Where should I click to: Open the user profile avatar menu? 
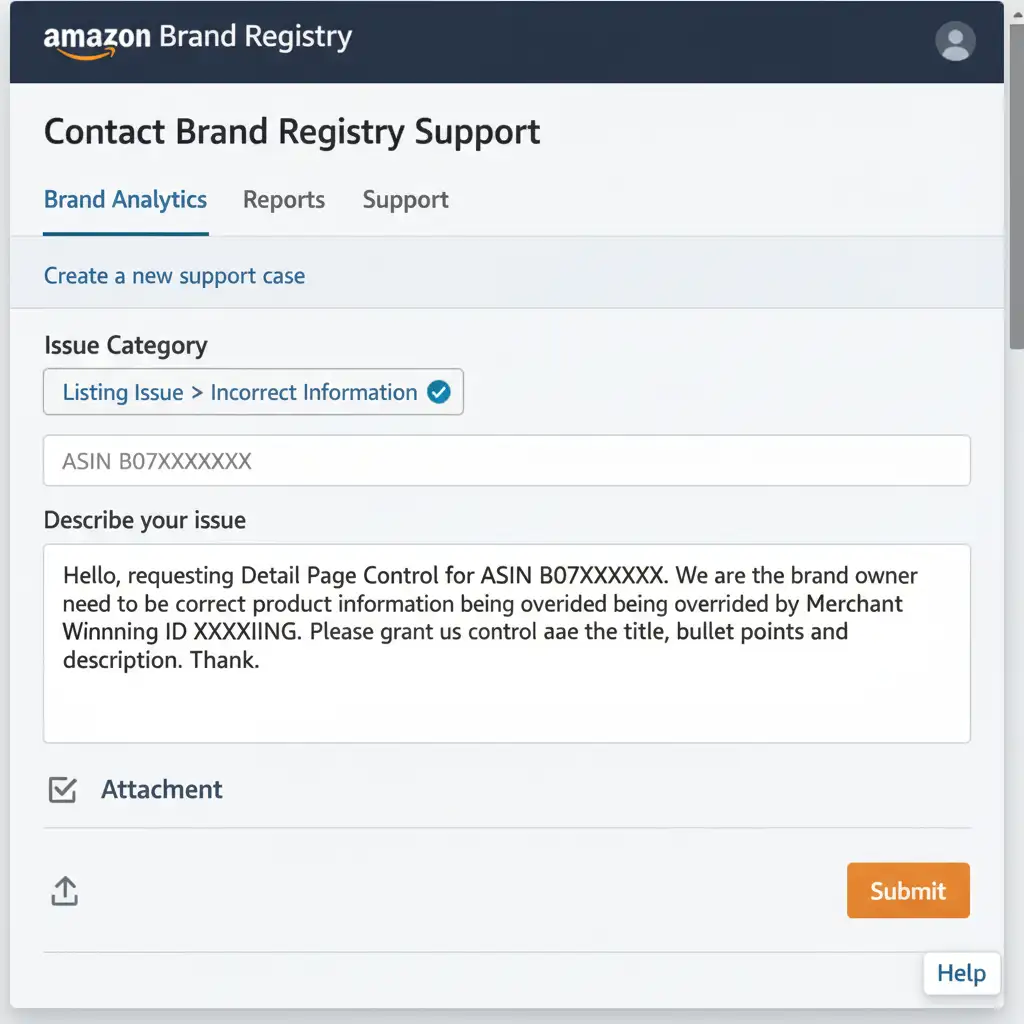coord(955,41)
